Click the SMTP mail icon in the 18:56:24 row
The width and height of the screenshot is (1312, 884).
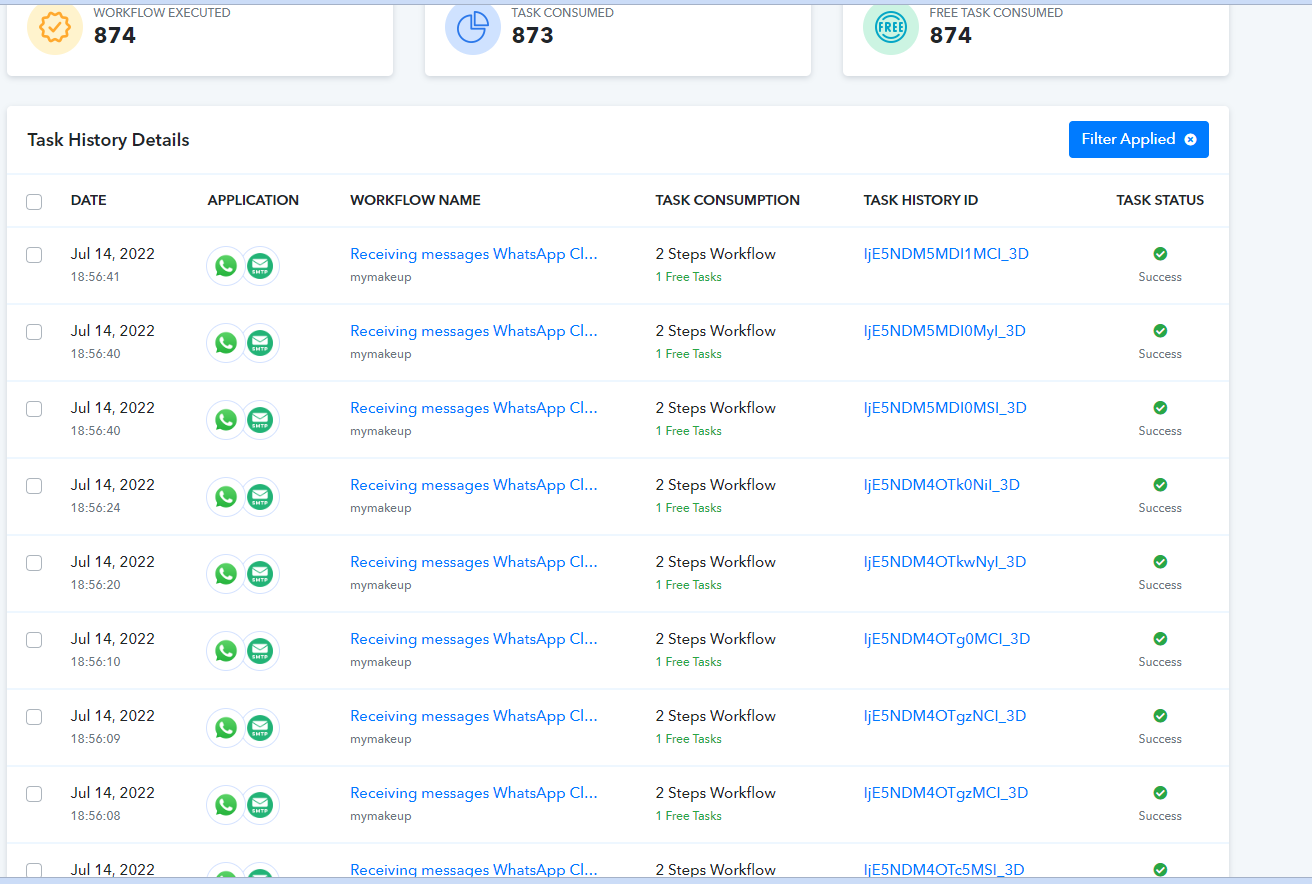point(260,497)
